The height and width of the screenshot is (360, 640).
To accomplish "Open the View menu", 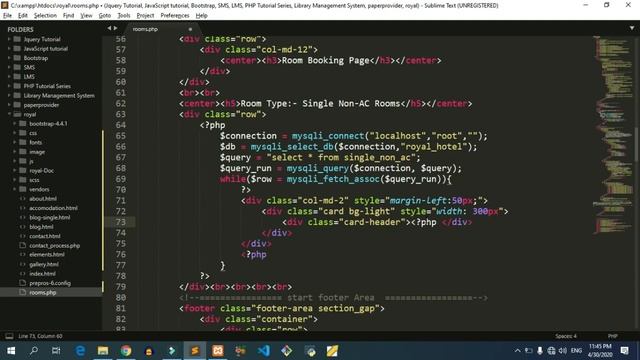I will tap(86, 16).
